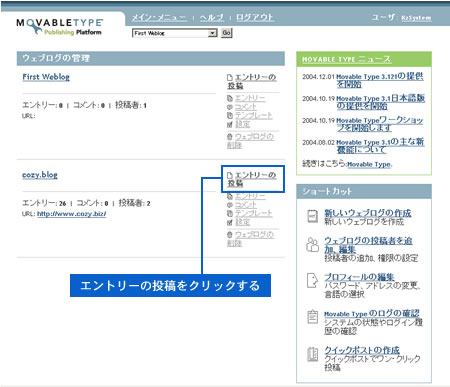Click the profile edit page icon
The image size is (450, 387).
click(312, 281)
